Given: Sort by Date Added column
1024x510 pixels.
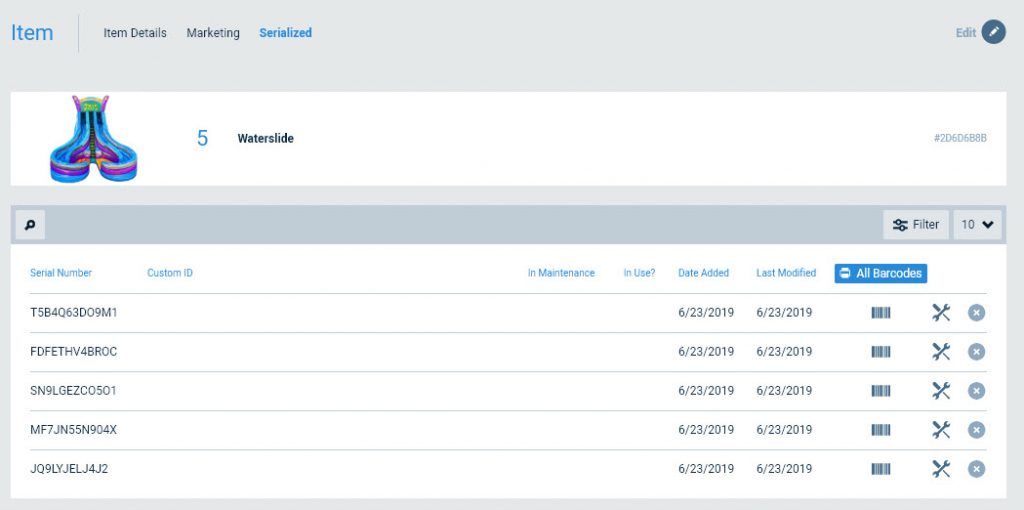Looking at the screenshot, I should pyautogui.click(x=703, y=273).
